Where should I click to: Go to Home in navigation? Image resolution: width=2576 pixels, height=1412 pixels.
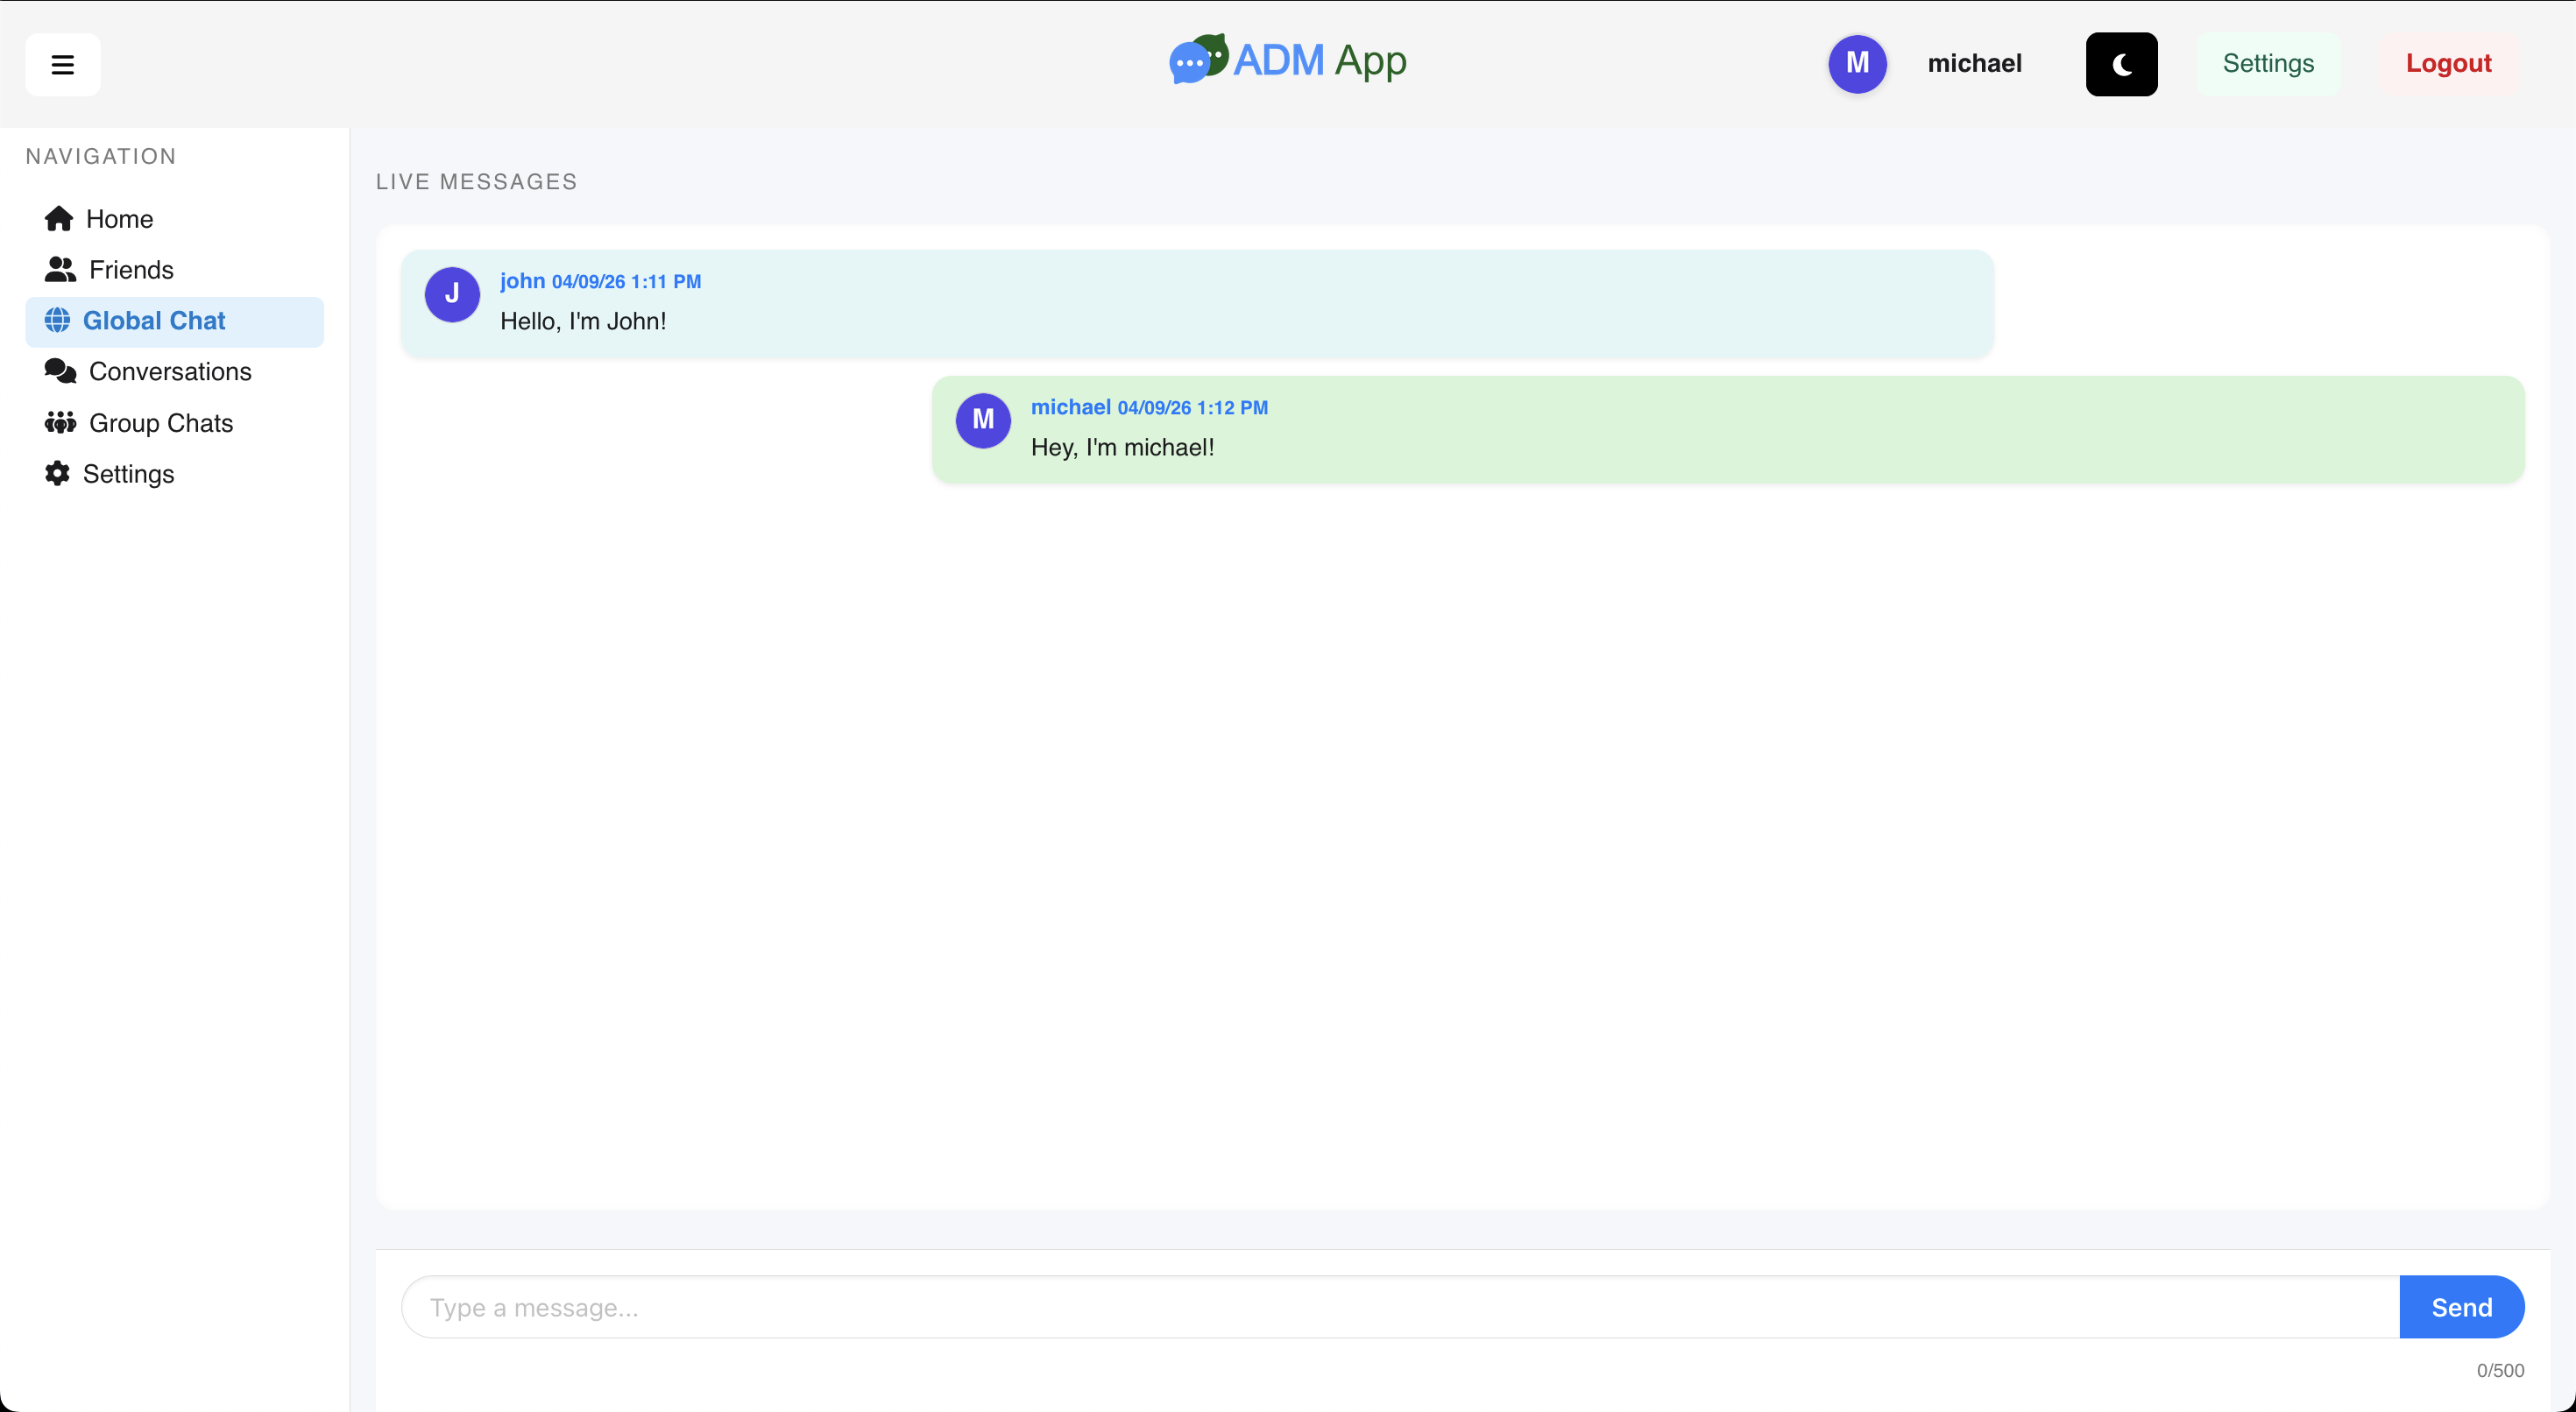119,219
